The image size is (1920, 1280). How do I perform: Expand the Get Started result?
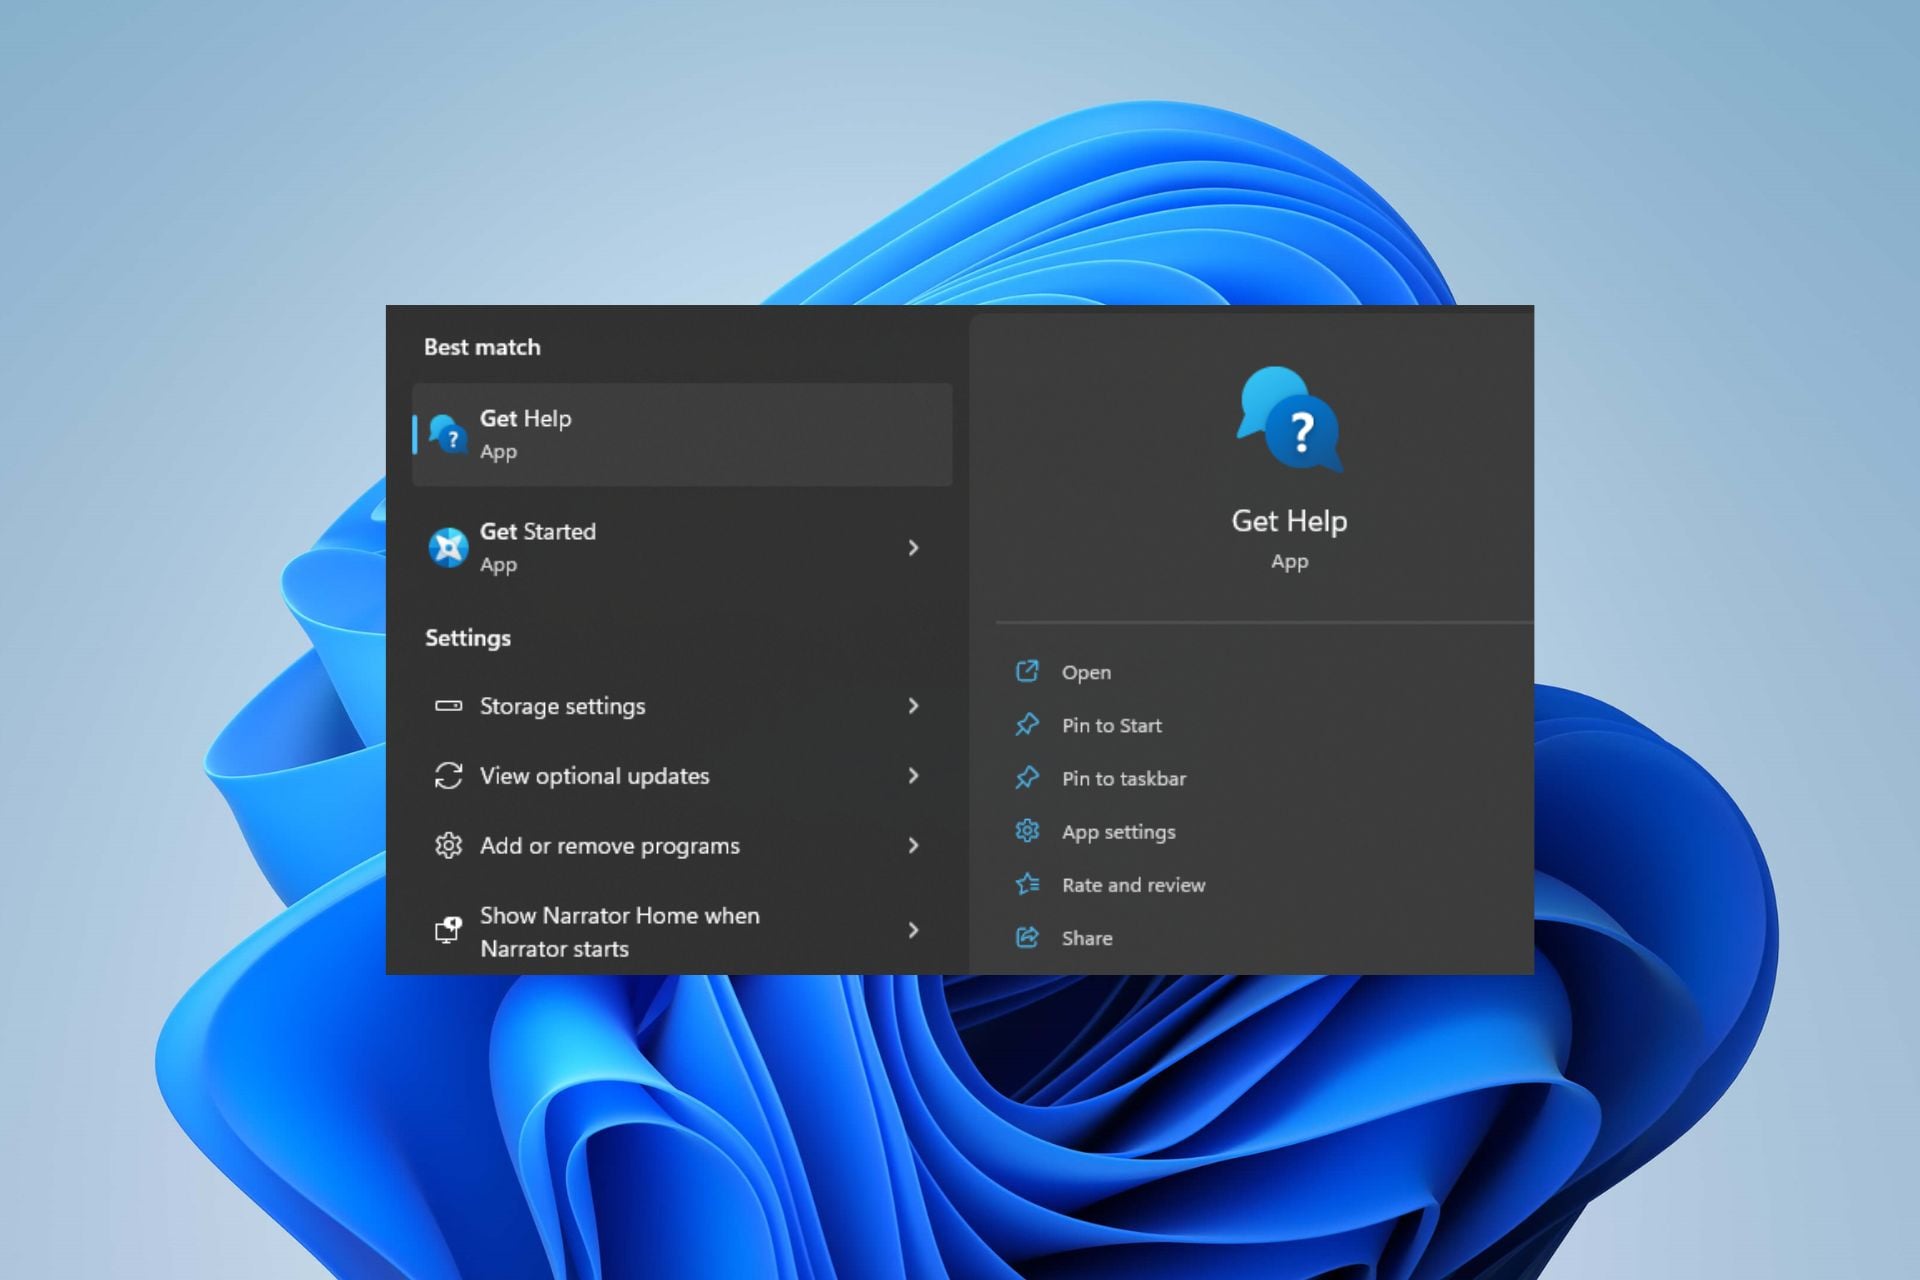click(x=913, y=548)
